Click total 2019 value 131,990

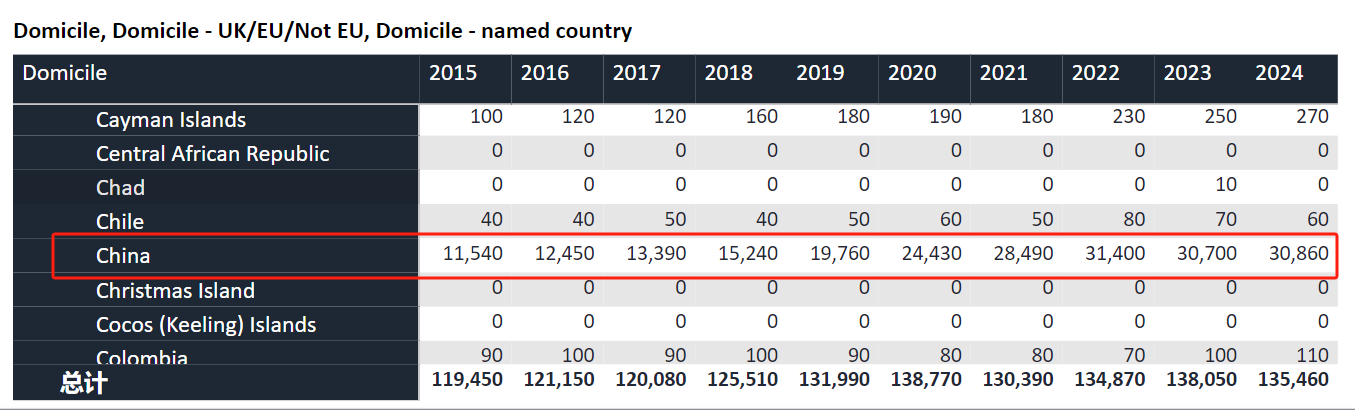[835, 380]
